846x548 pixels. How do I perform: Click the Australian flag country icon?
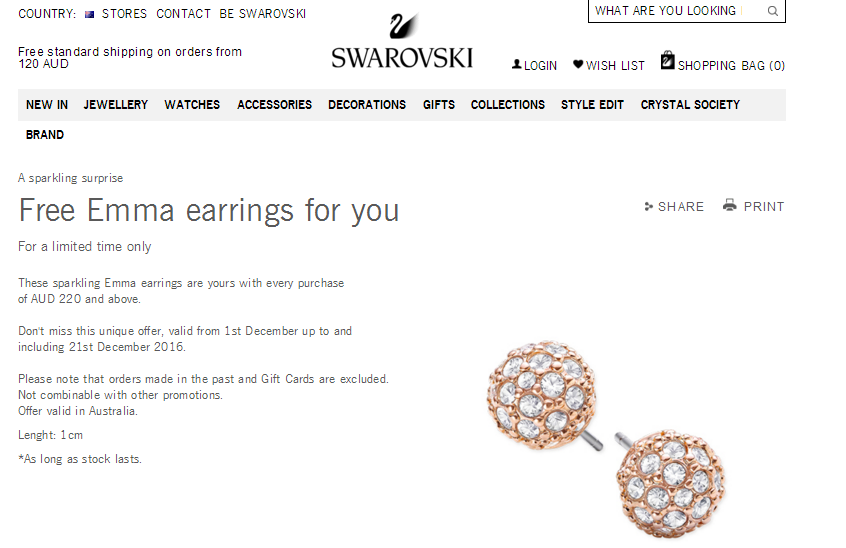pos(90,15)
